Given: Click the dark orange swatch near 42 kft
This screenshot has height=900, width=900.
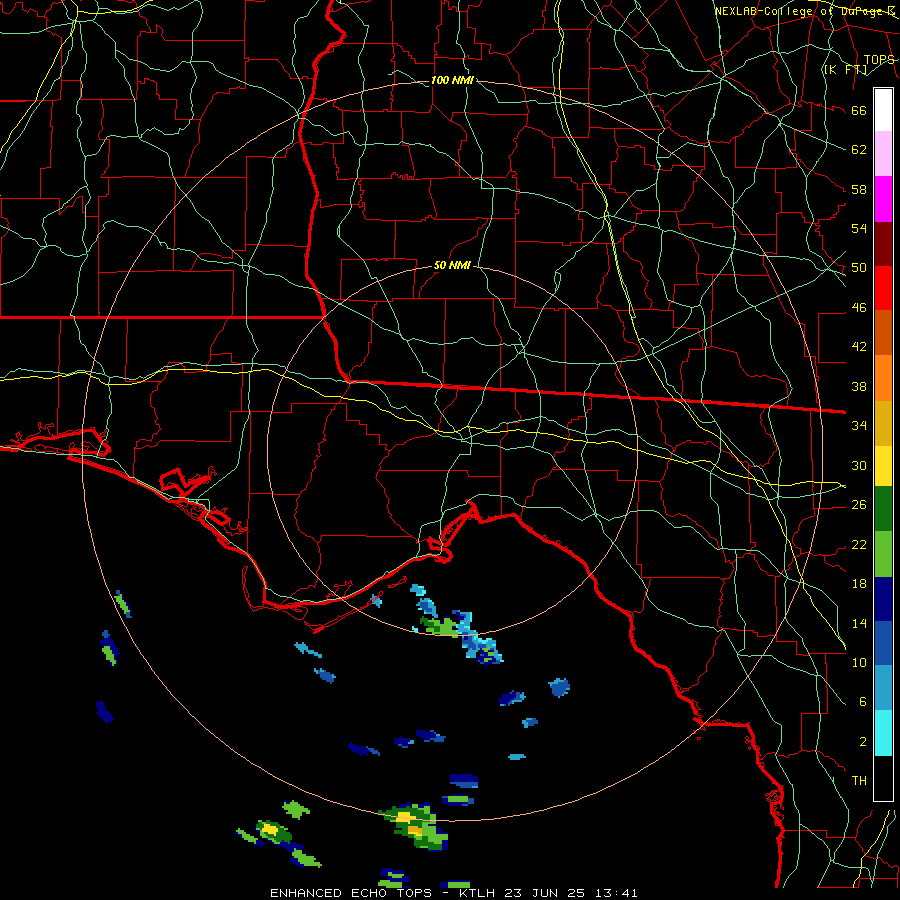Looking at the screenshot, I should (883, 333).
